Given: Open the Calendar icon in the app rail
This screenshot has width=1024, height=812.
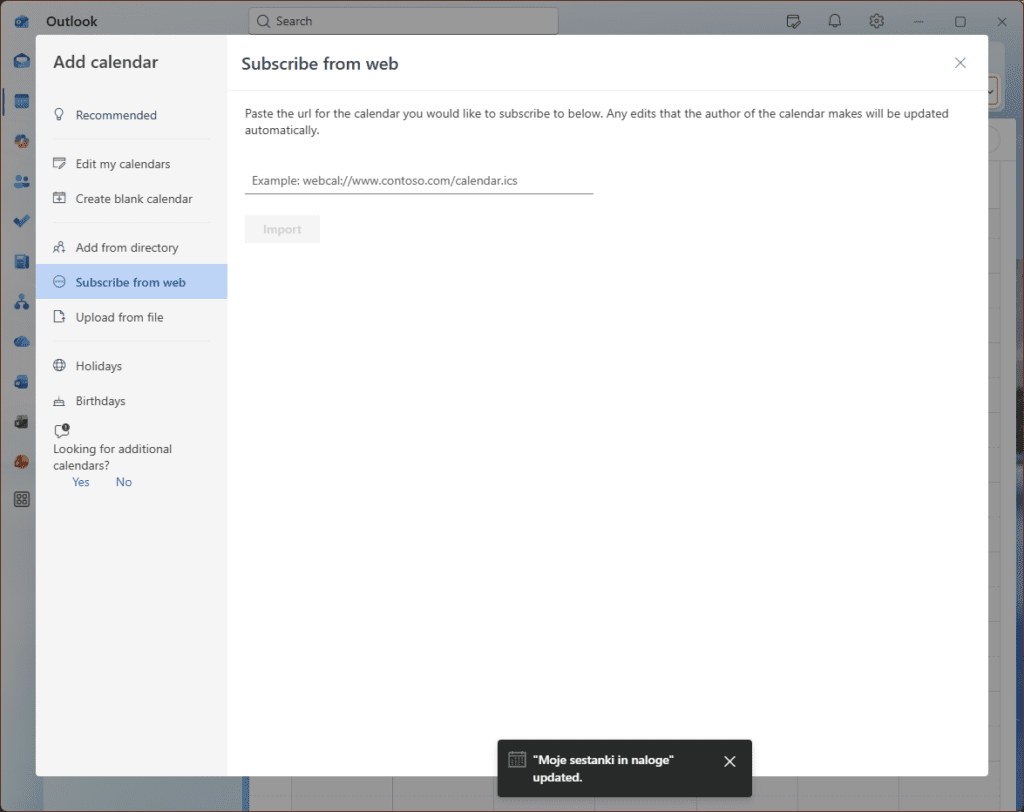Looking at the screenshot, I should pos(21,101).
